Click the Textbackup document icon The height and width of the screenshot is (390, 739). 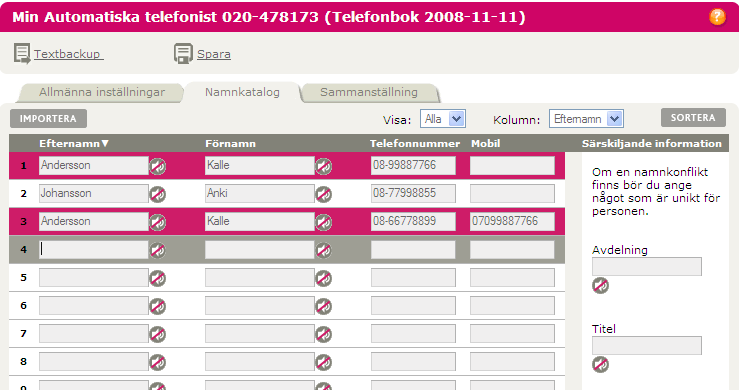22,53
